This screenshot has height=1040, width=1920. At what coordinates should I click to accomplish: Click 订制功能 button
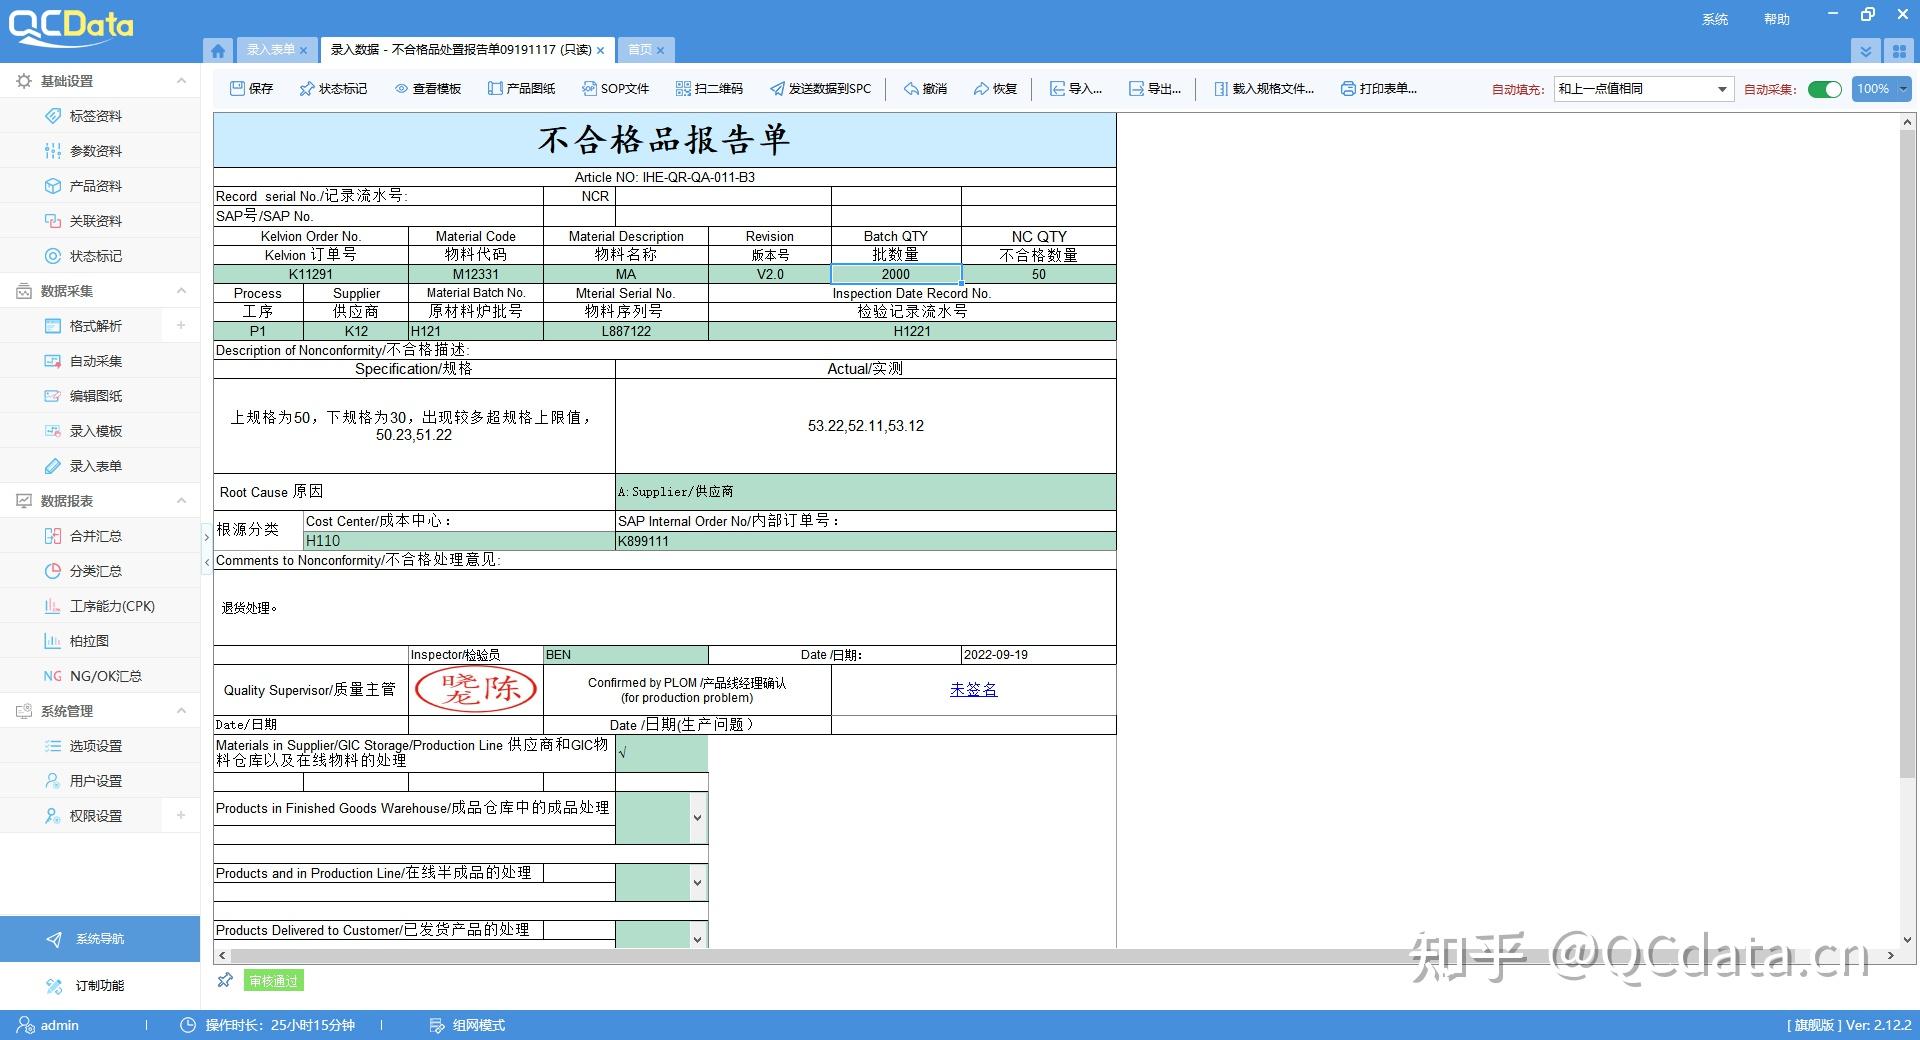100,986
